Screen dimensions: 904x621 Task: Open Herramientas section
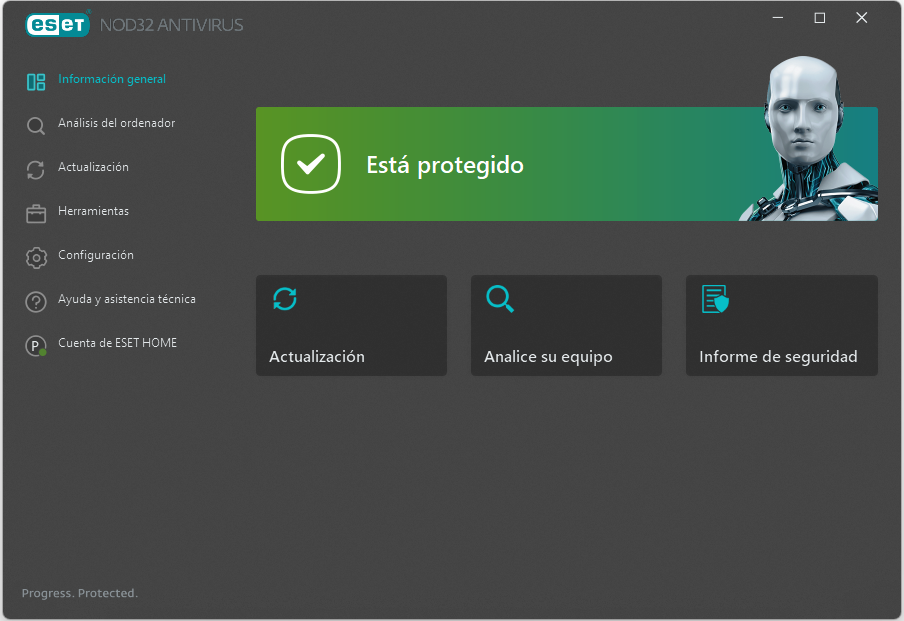coord(93,211)
